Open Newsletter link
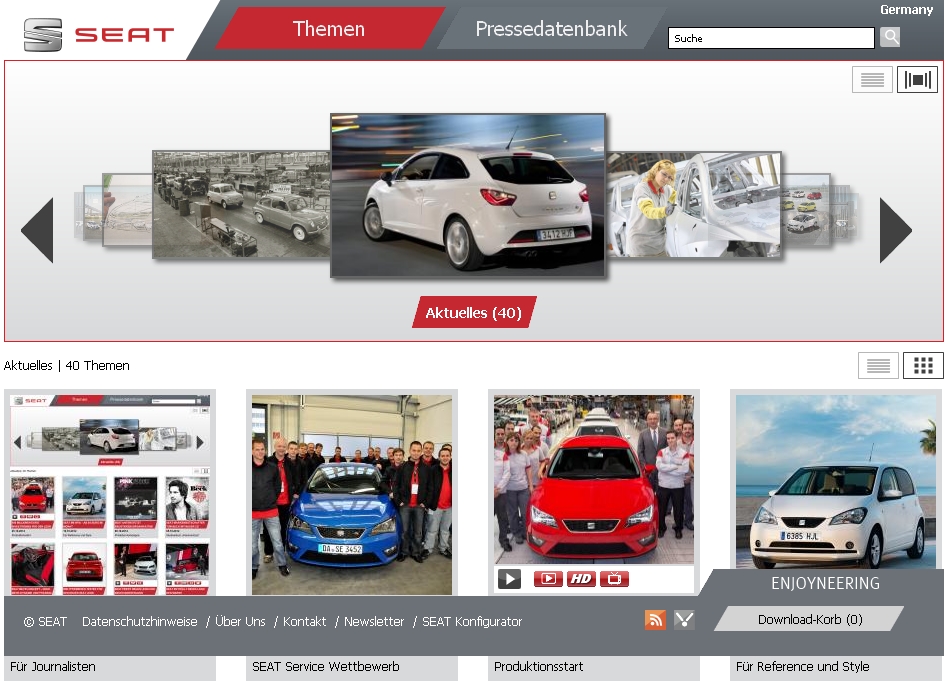The image size is (951, 681). 374,622
